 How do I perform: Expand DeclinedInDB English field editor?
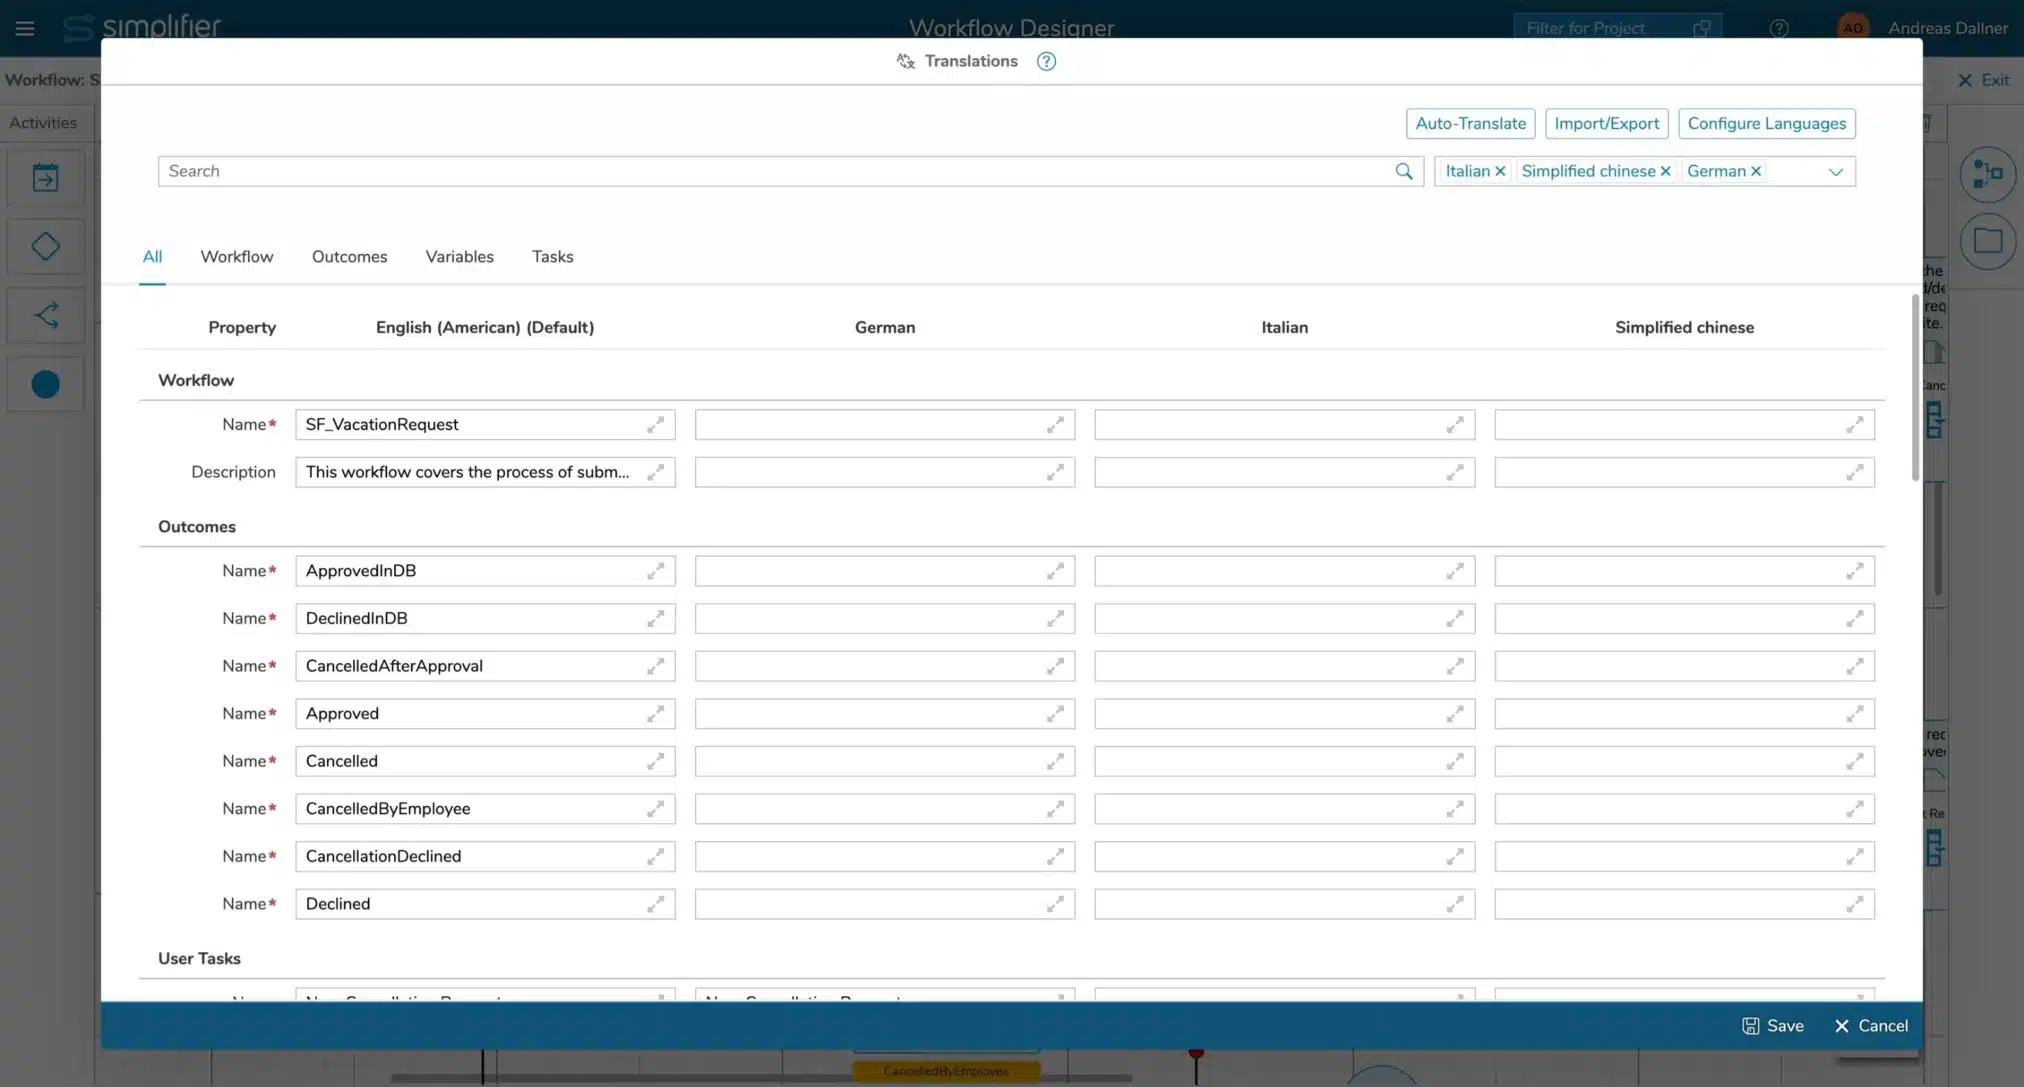point(655,619)
